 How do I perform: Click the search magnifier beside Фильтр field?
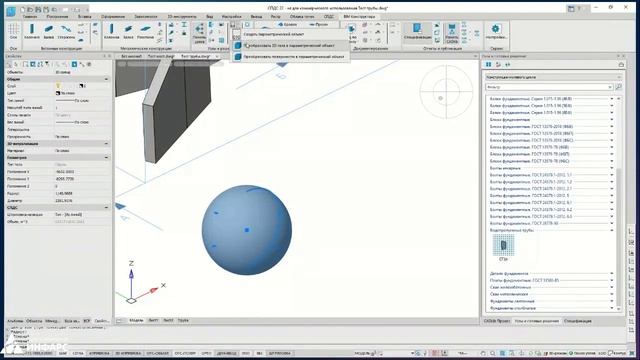click(618, 87)
